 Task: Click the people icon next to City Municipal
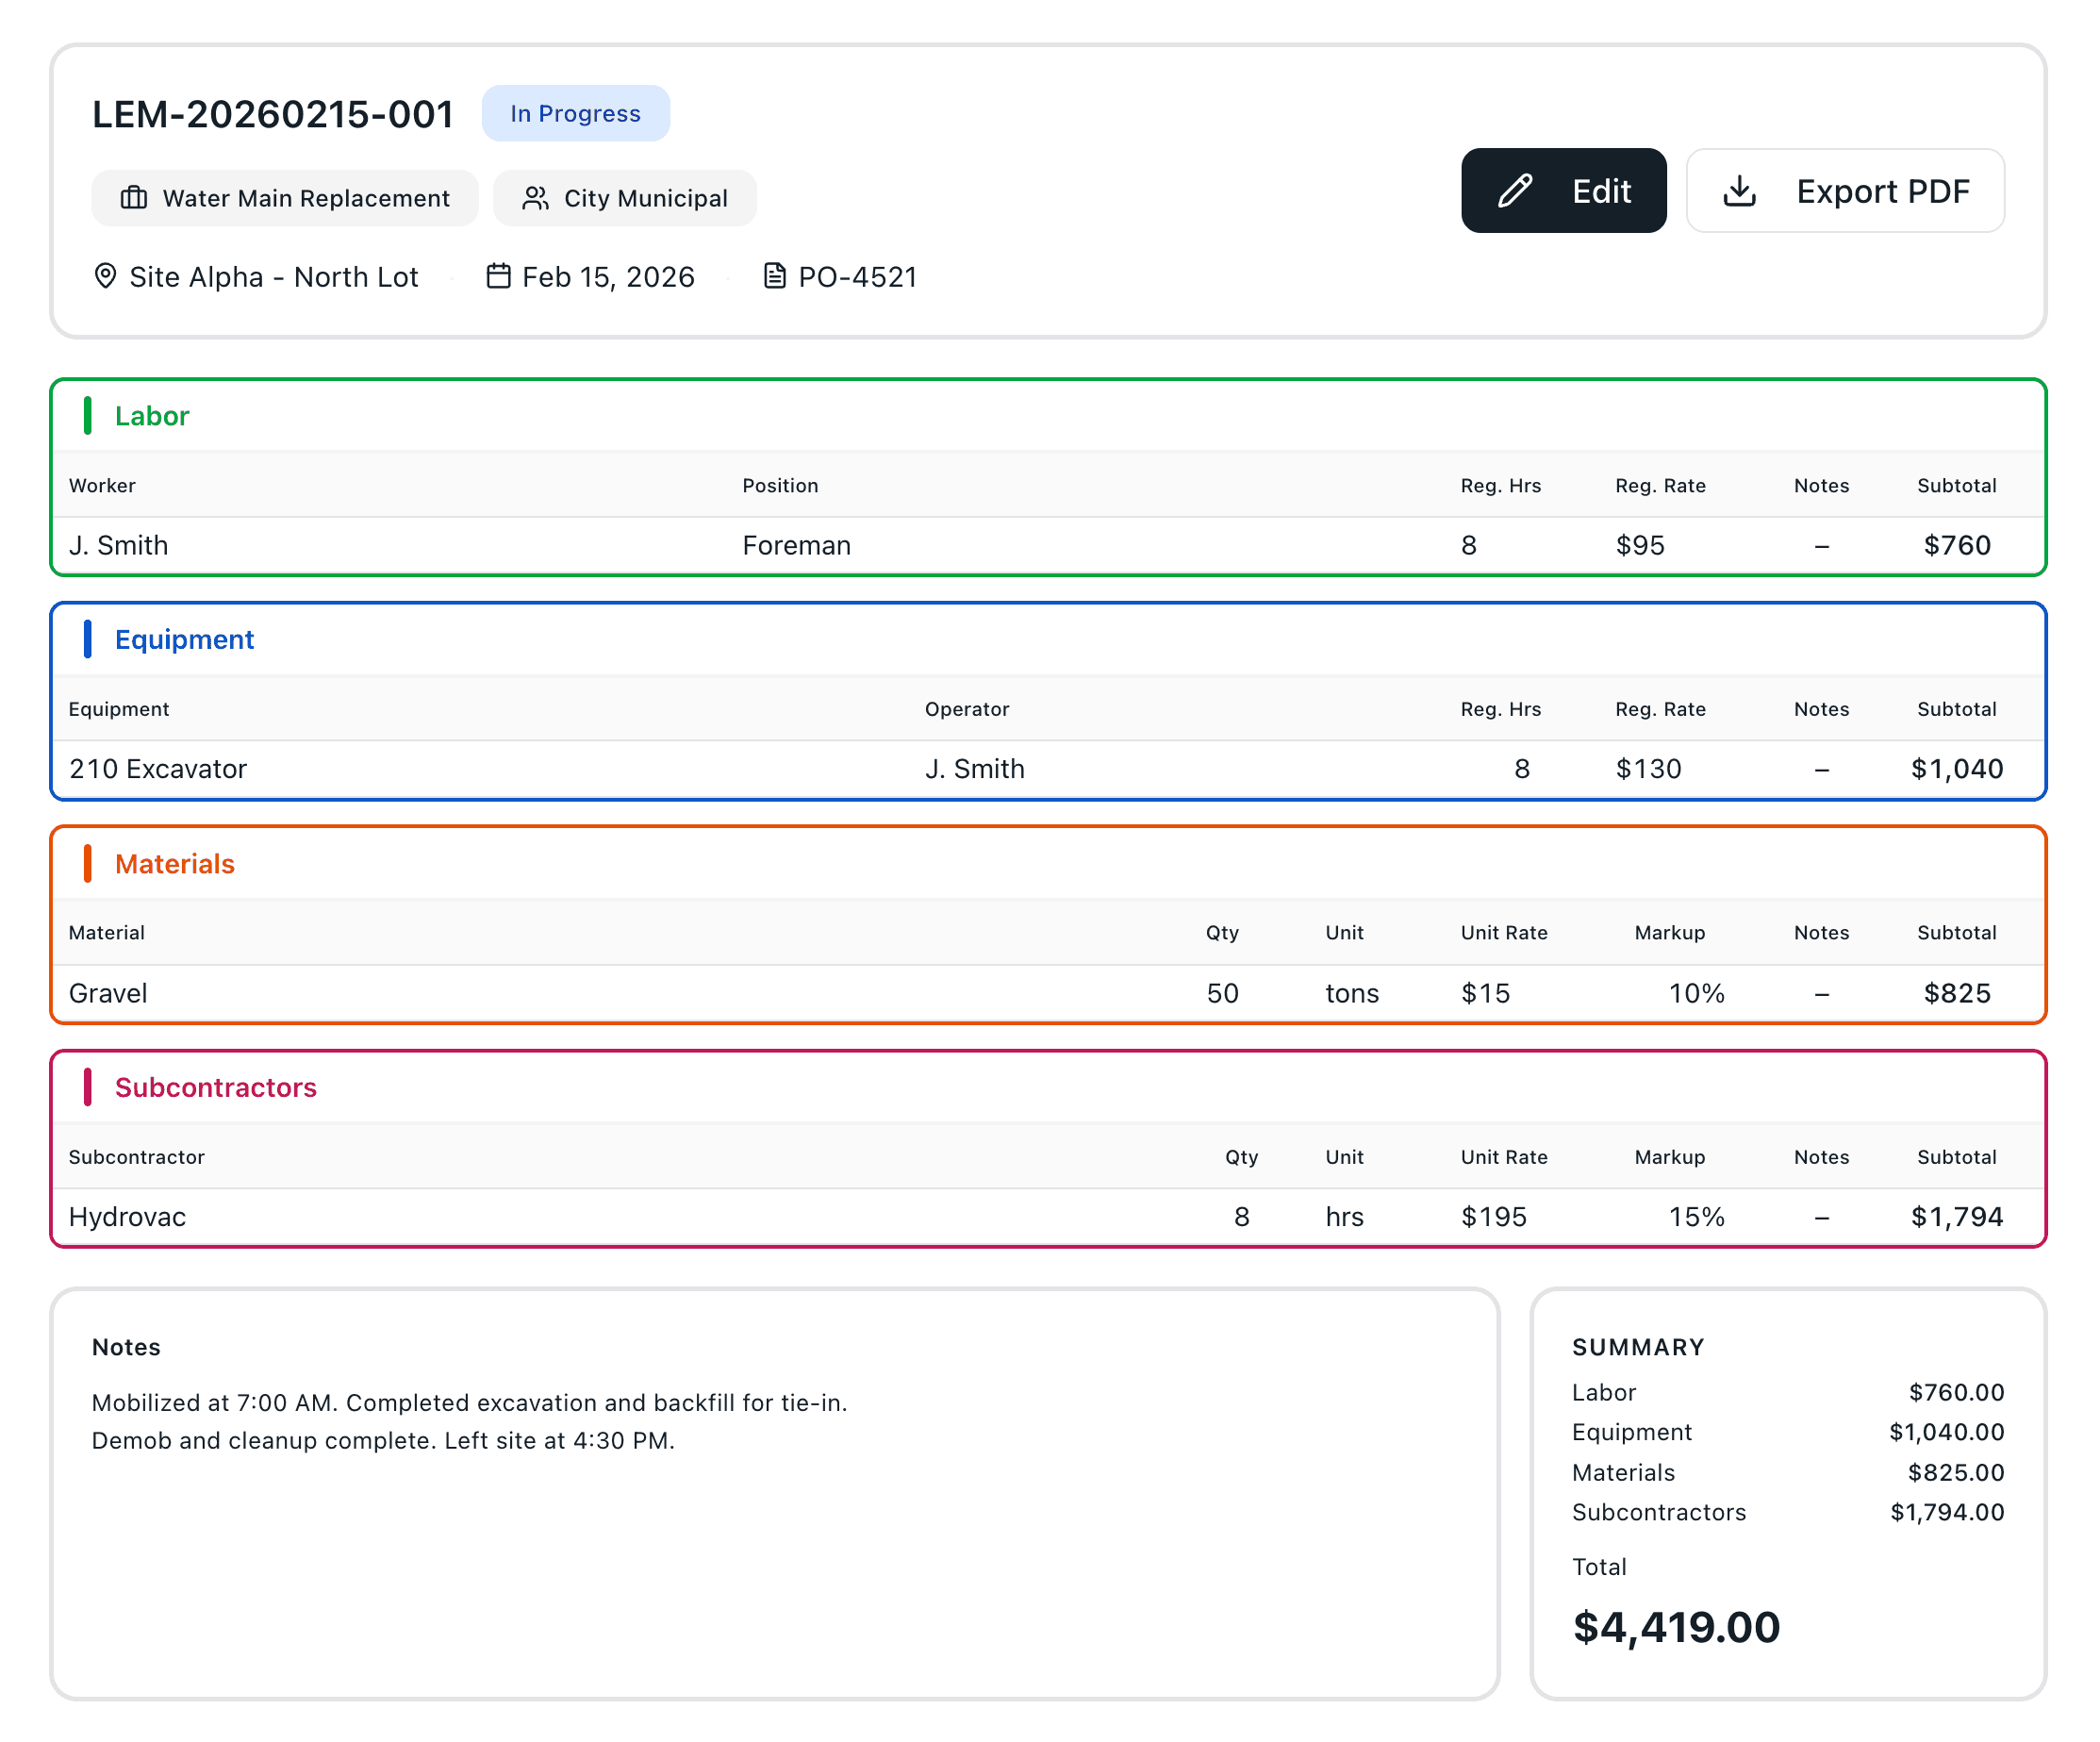[x=534, y=198]
